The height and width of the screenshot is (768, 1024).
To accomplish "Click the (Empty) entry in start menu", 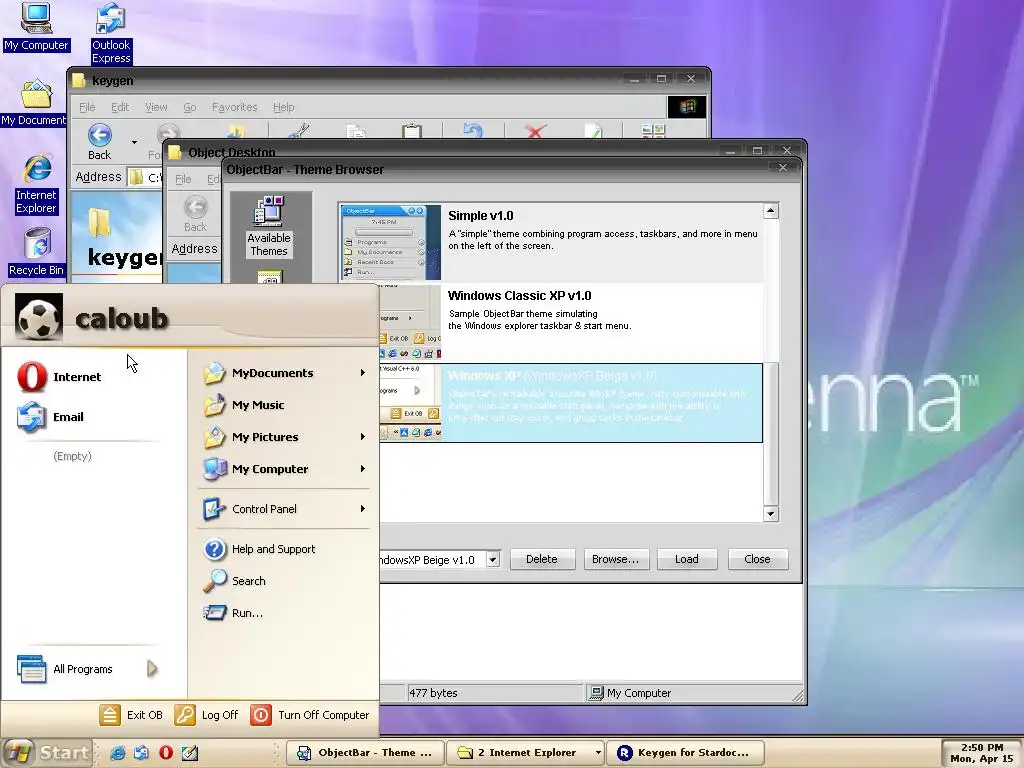I will [x=72, y=456].
